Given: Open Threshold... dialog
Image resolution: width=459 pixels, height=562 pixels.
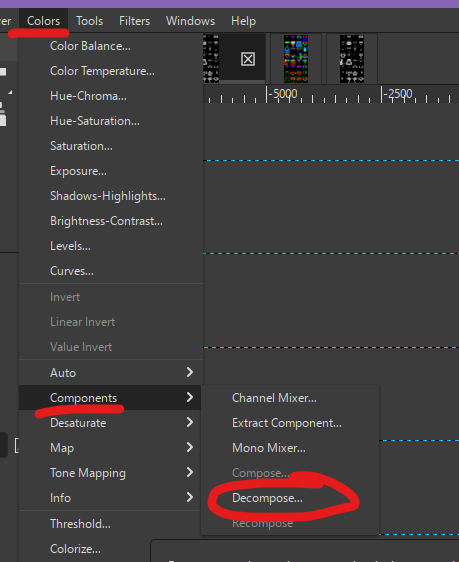Looking at the screenshot, I should (111, 524).
